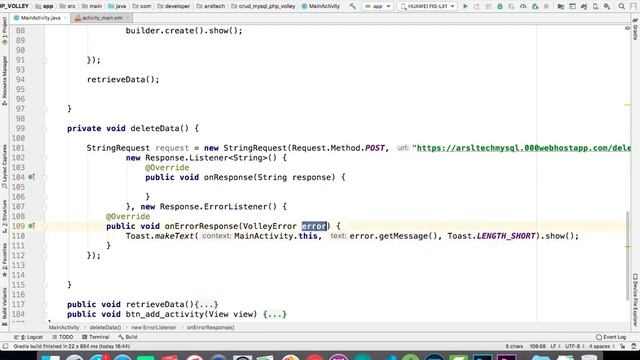Click the Attach Debugger to Android Process icon
The width and height of the screenshot is (640, 360).
535,6
